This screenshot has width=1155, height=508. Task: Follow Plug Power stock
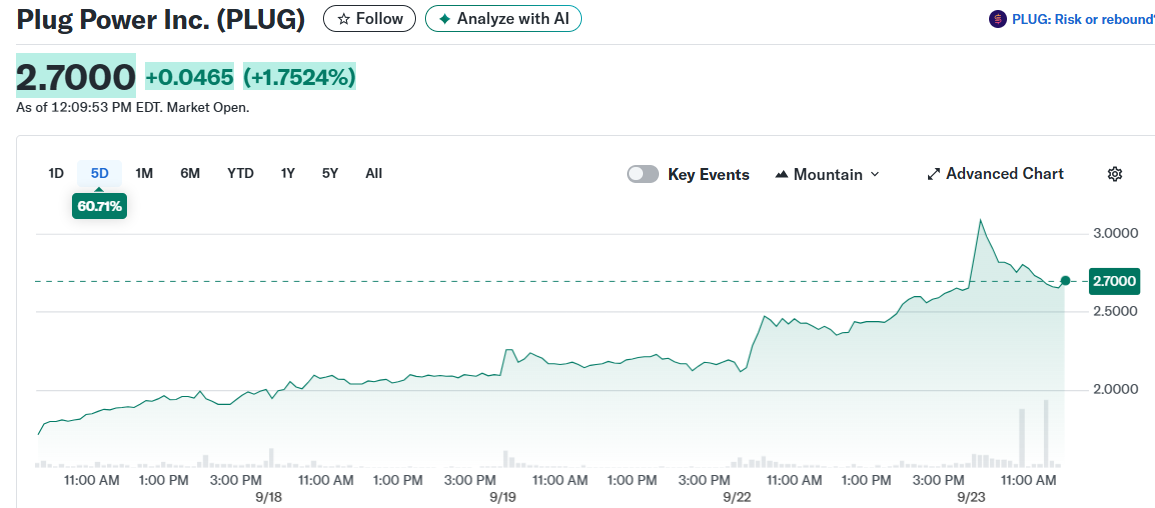point(369,19)
